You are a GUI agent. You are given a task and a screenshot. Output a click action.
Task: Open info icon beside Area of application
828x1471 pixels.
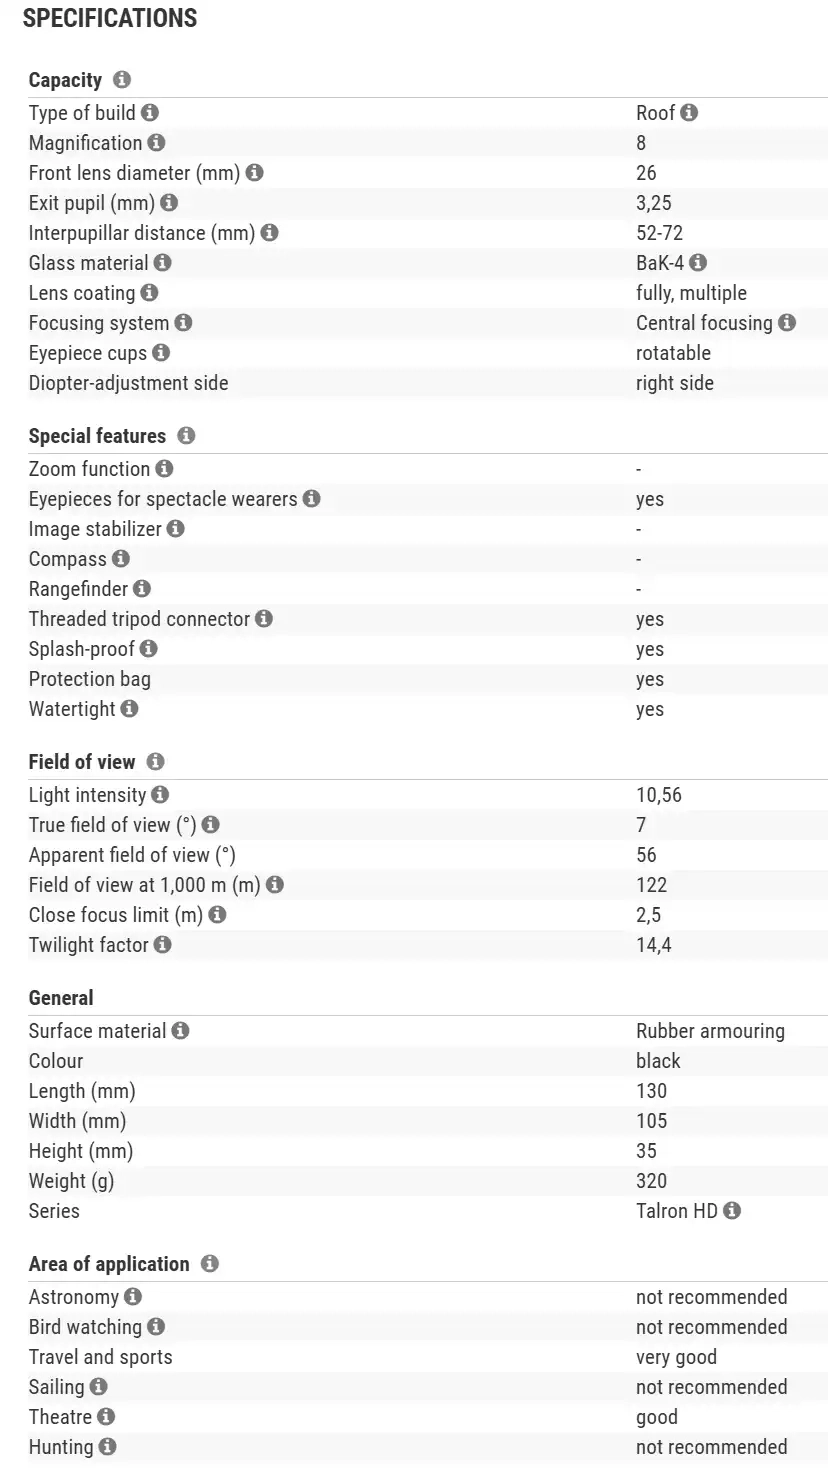coord(209,1264)
